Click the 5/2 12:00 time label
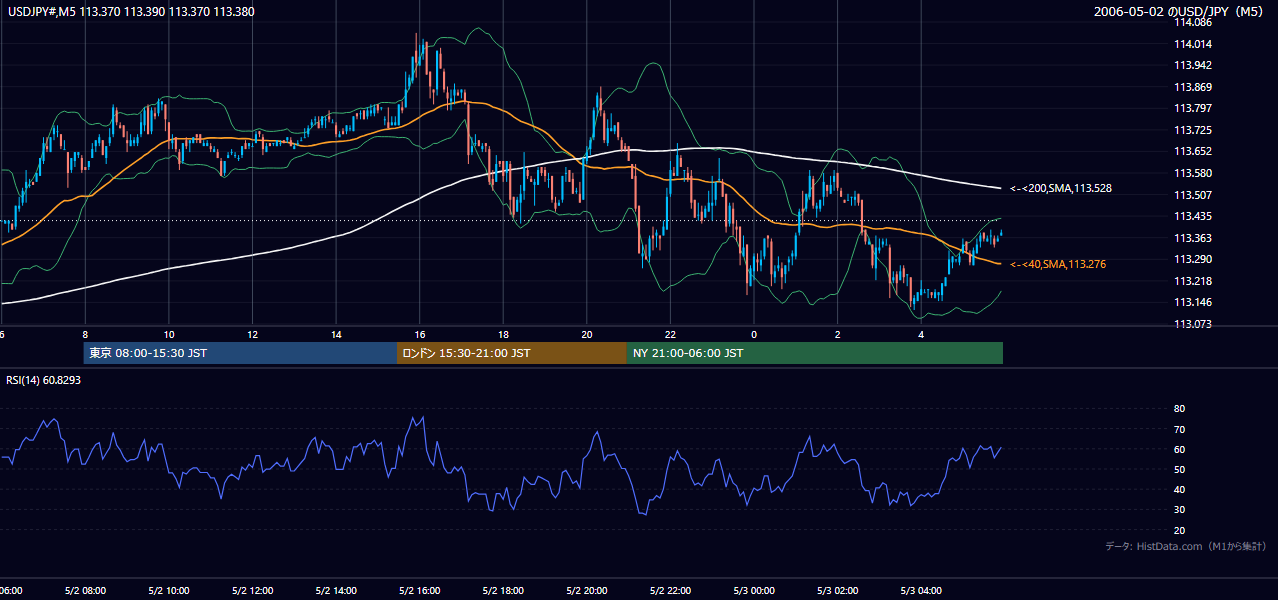This screenshot has height=600, width=1278. tap(252, 591)
